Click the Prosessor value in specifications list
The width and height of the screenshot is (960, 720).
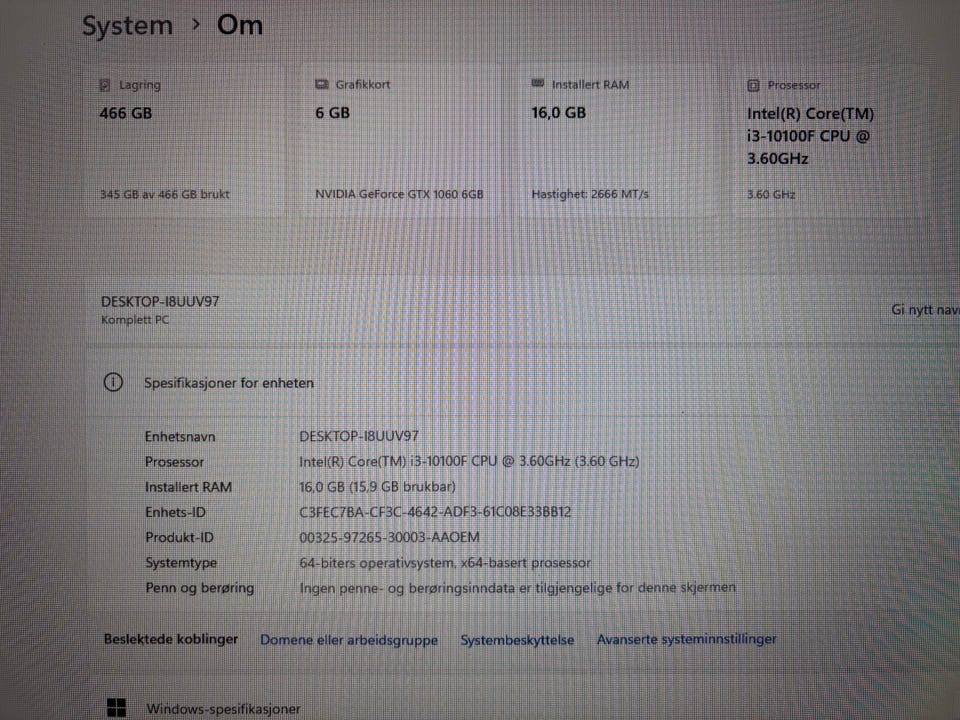[469, 462]
